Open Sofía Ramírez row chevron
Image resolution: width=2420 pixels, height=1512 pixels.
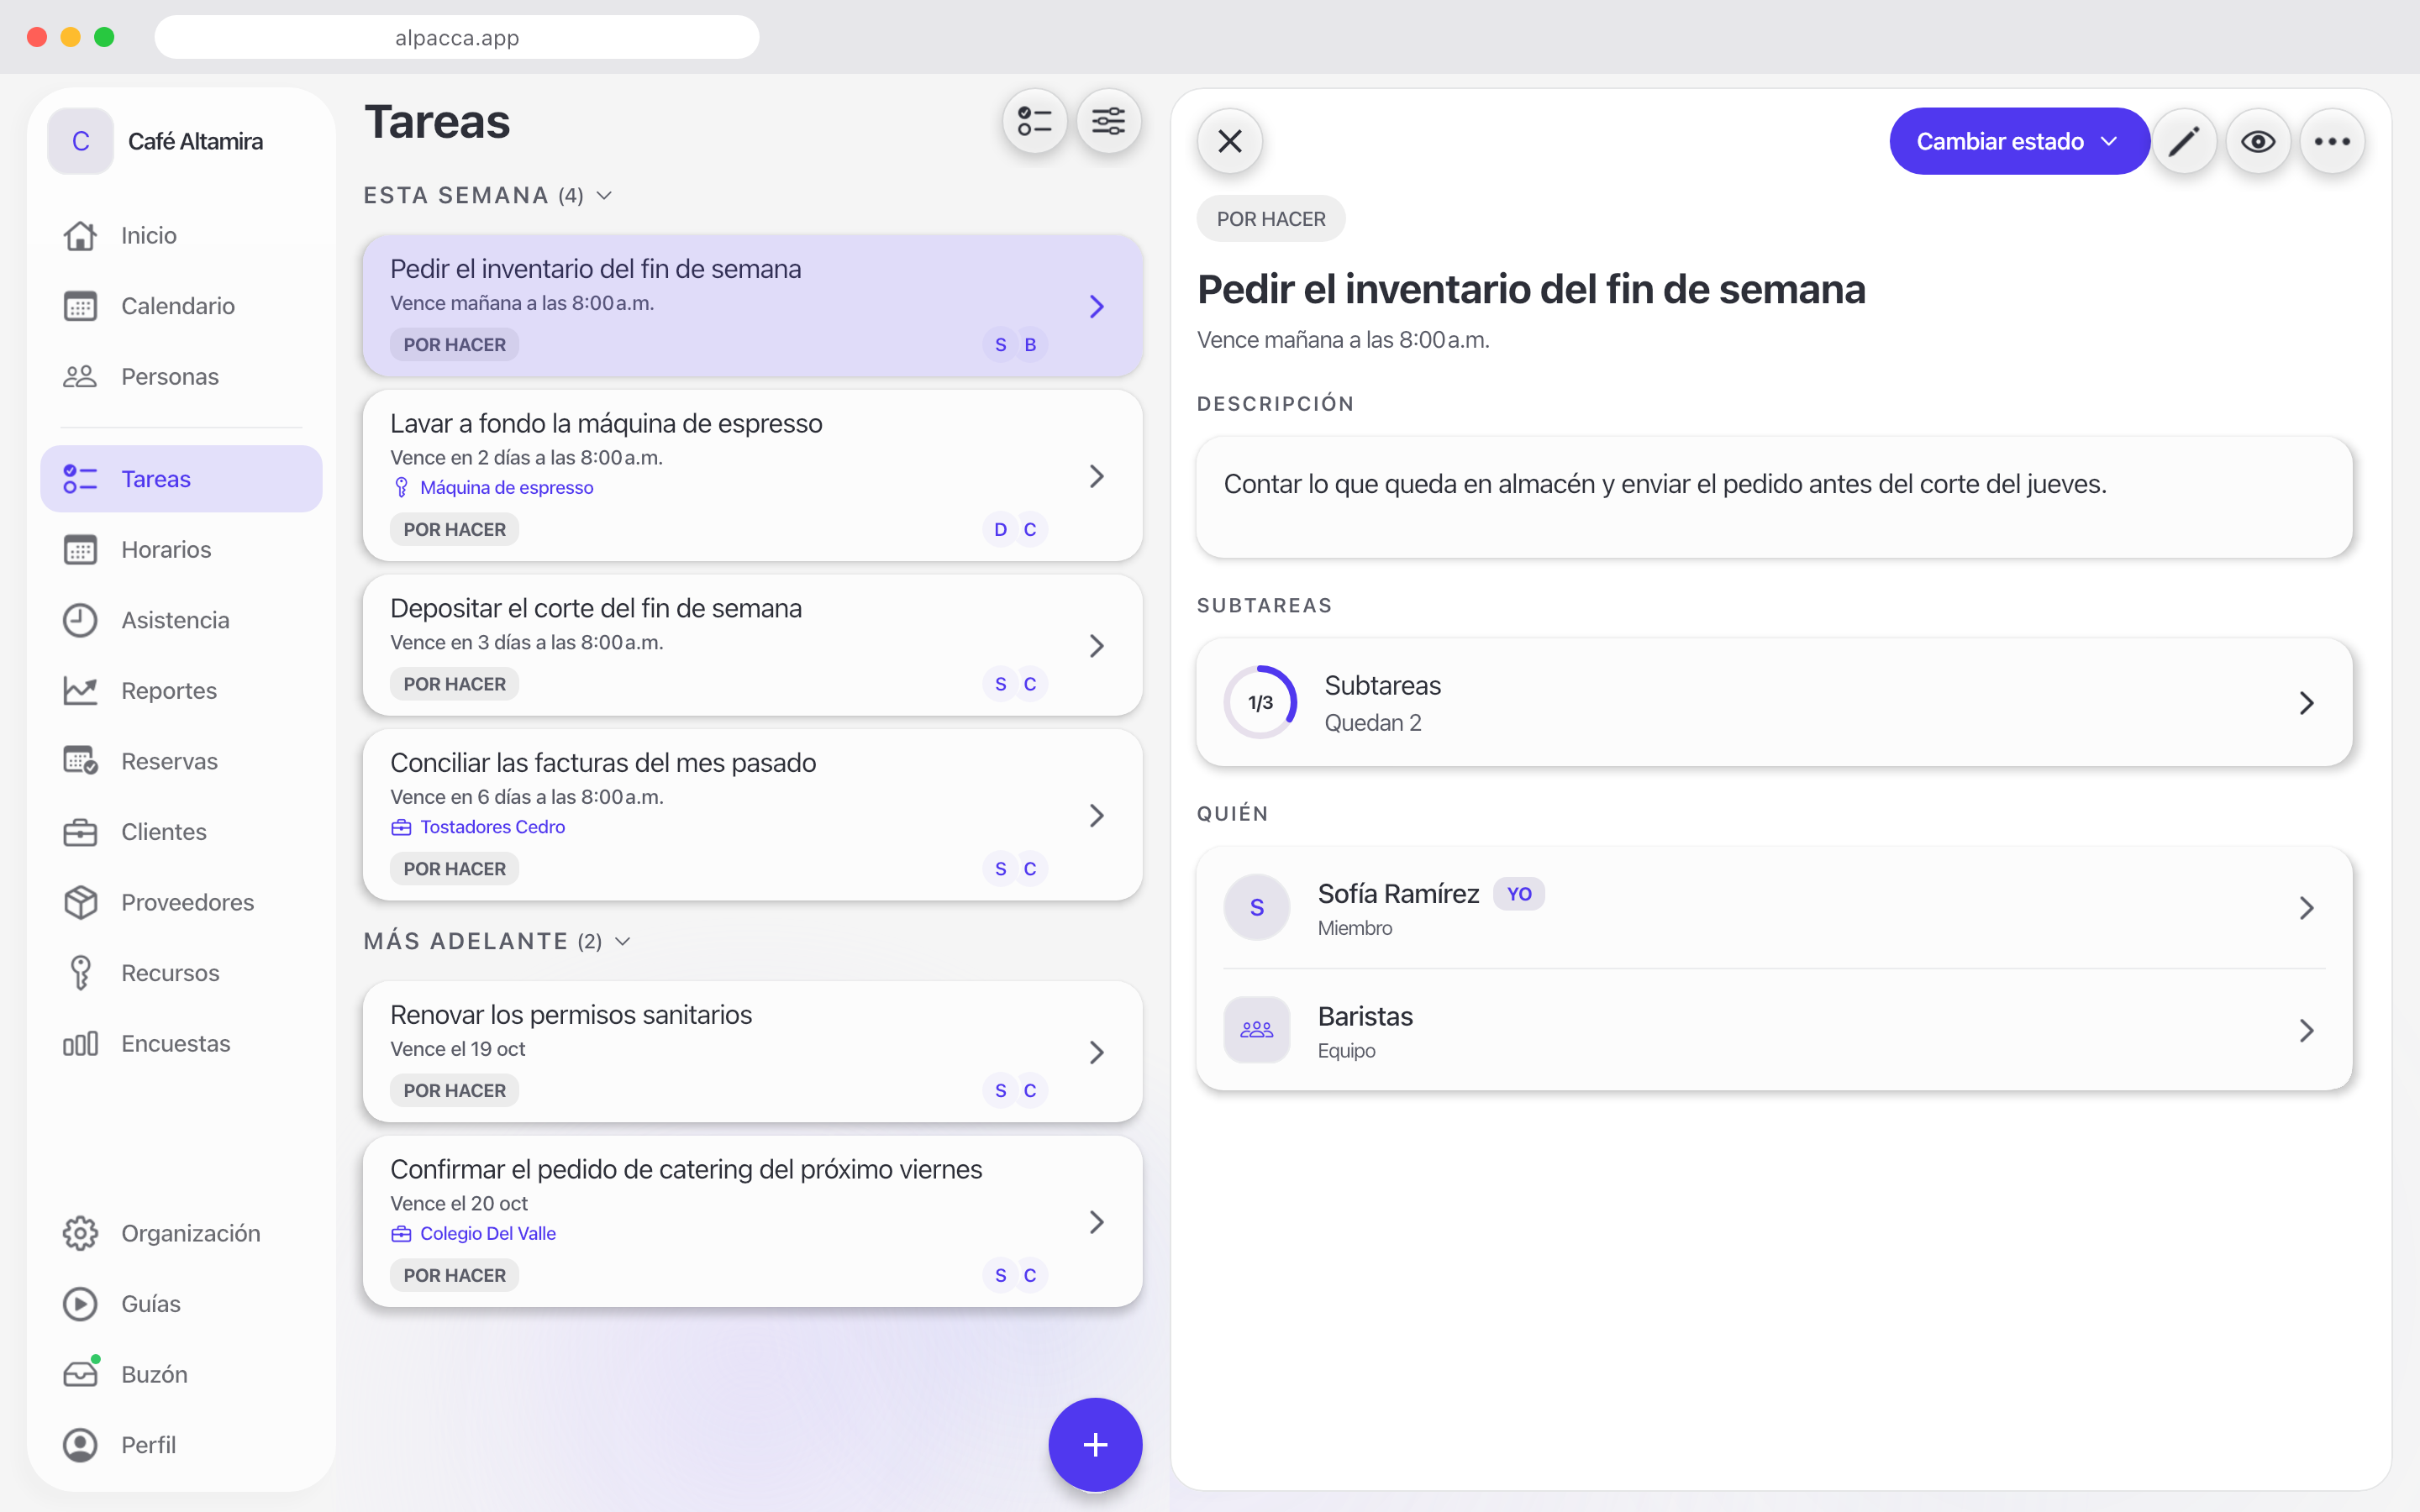pos(2306,908)
